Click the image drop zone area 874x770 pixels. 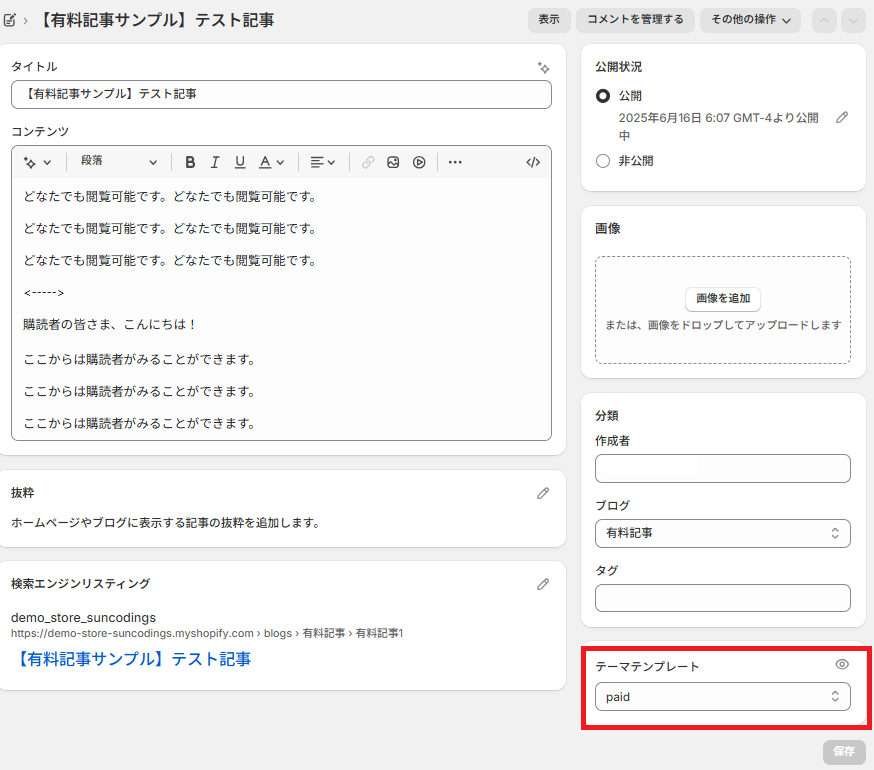[723, 310]
